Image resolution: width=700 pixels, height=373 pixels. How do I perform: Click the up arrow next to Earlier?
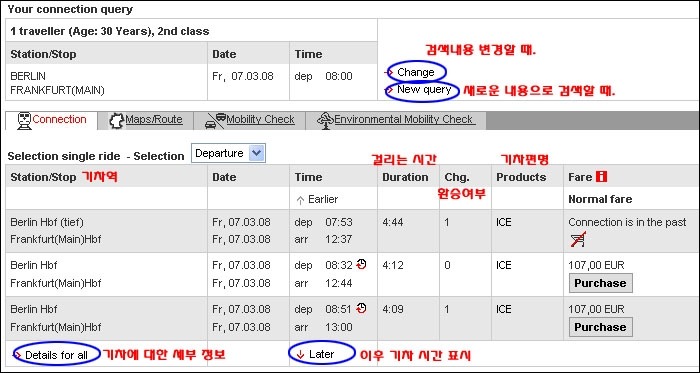click(300, 200)
